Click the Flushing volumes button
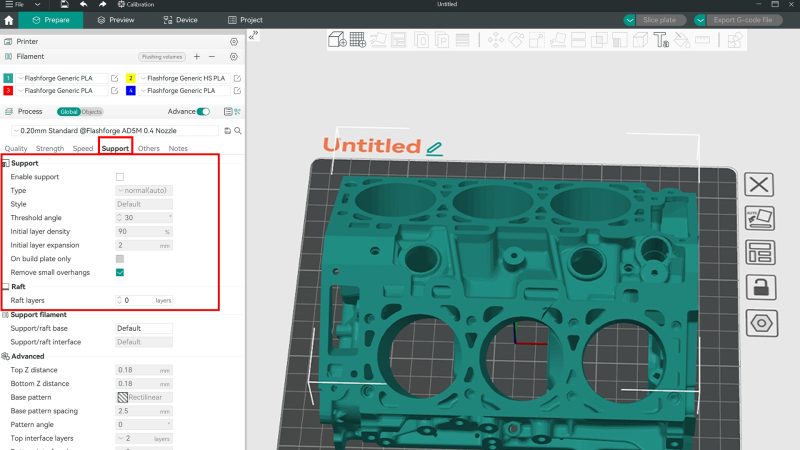Viewport: 800px width, 450px height. tap(162, 57)
